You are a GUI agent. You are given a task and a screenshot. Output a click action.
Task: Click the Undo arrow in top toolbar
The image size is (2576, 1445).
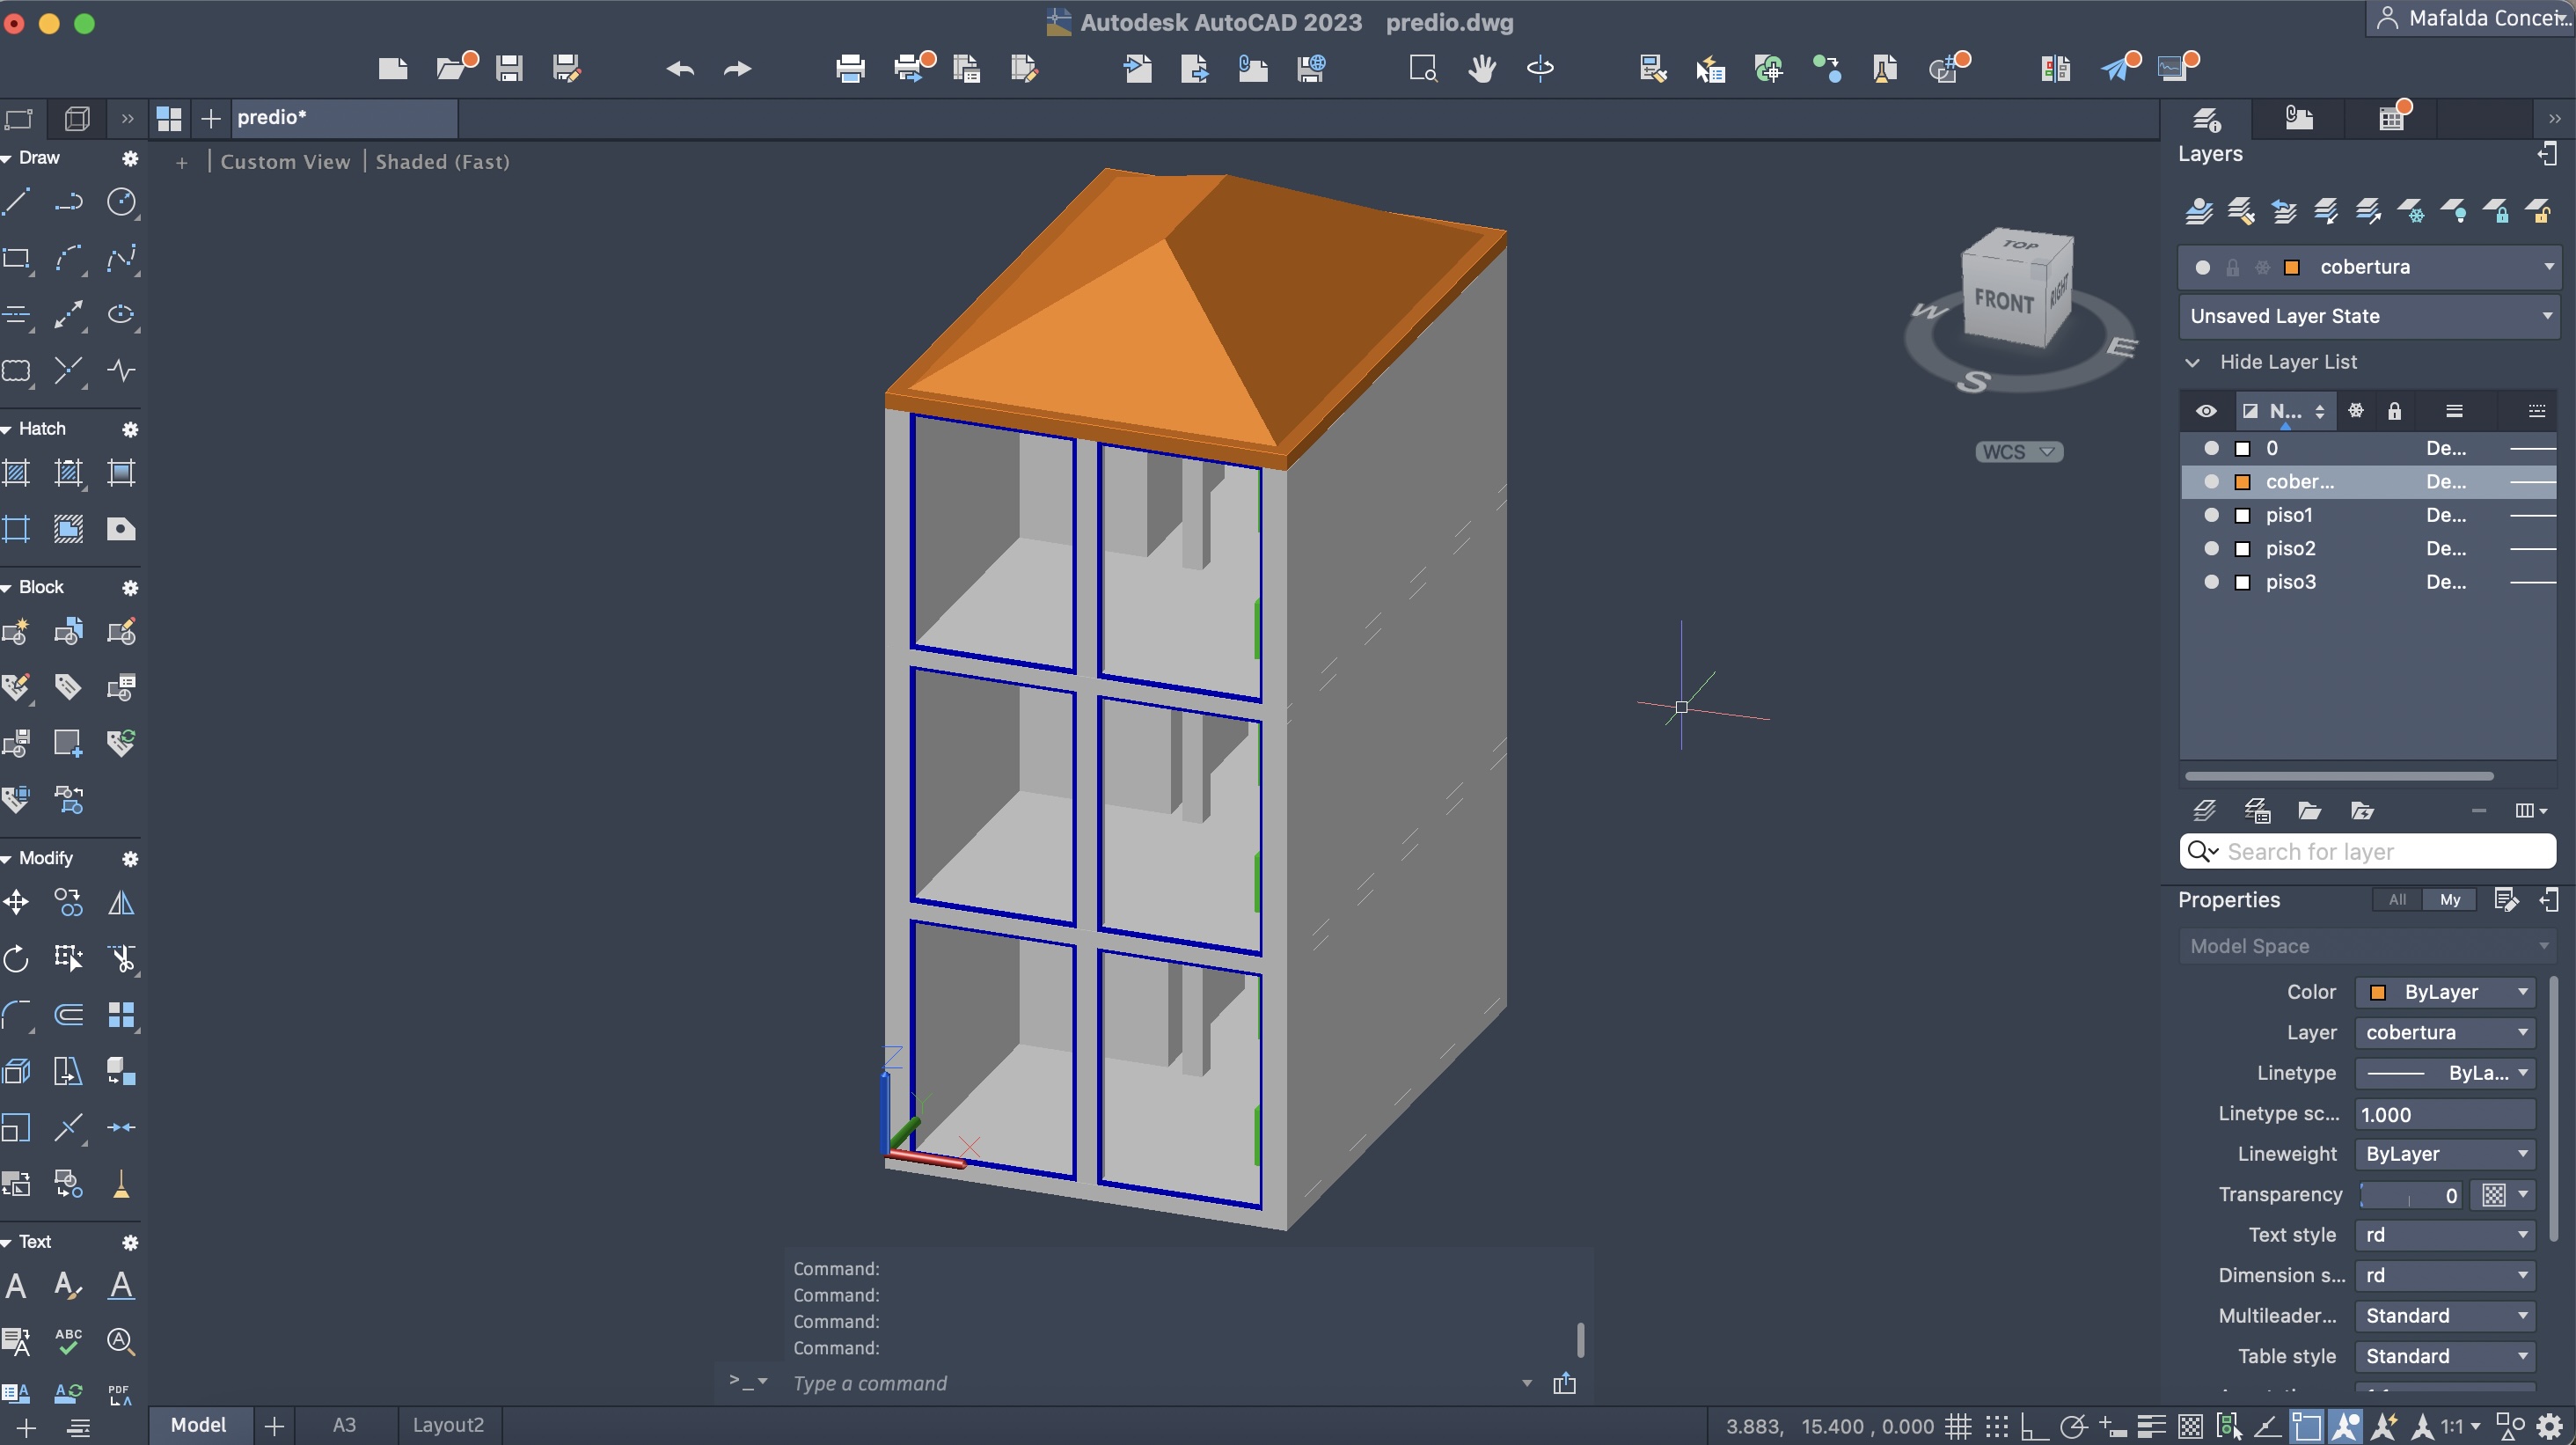pos(680,68)
